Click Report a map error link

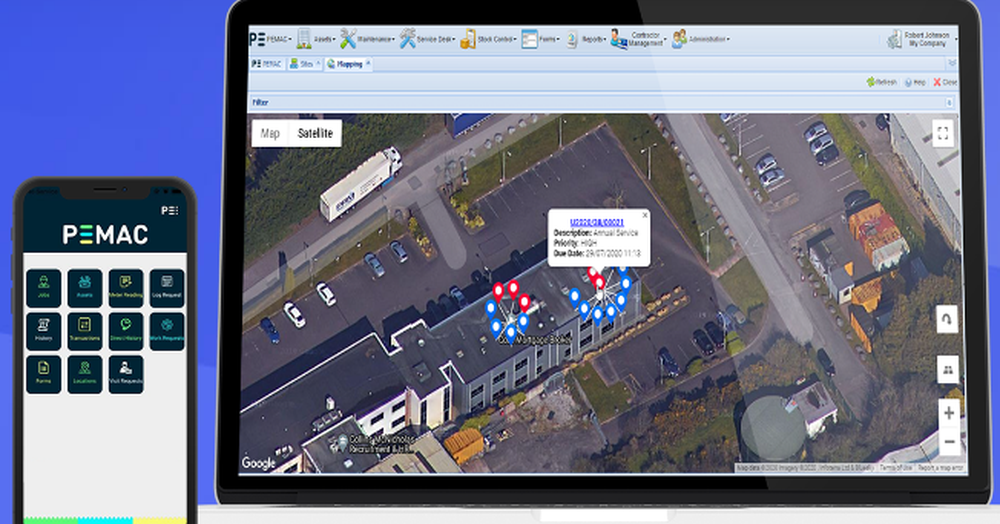pos(941,468)
